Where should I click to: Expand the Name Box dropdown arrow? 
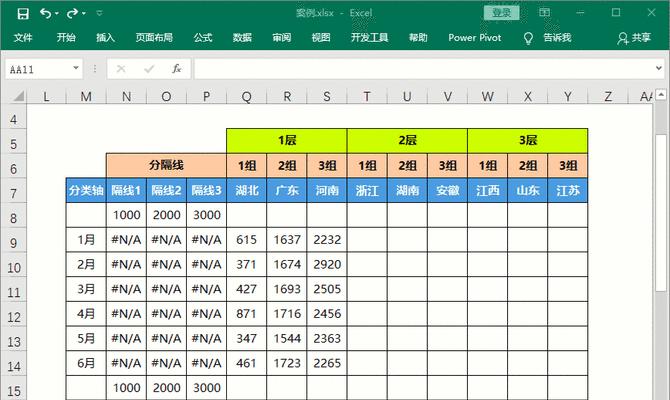(x=76, y=68)
